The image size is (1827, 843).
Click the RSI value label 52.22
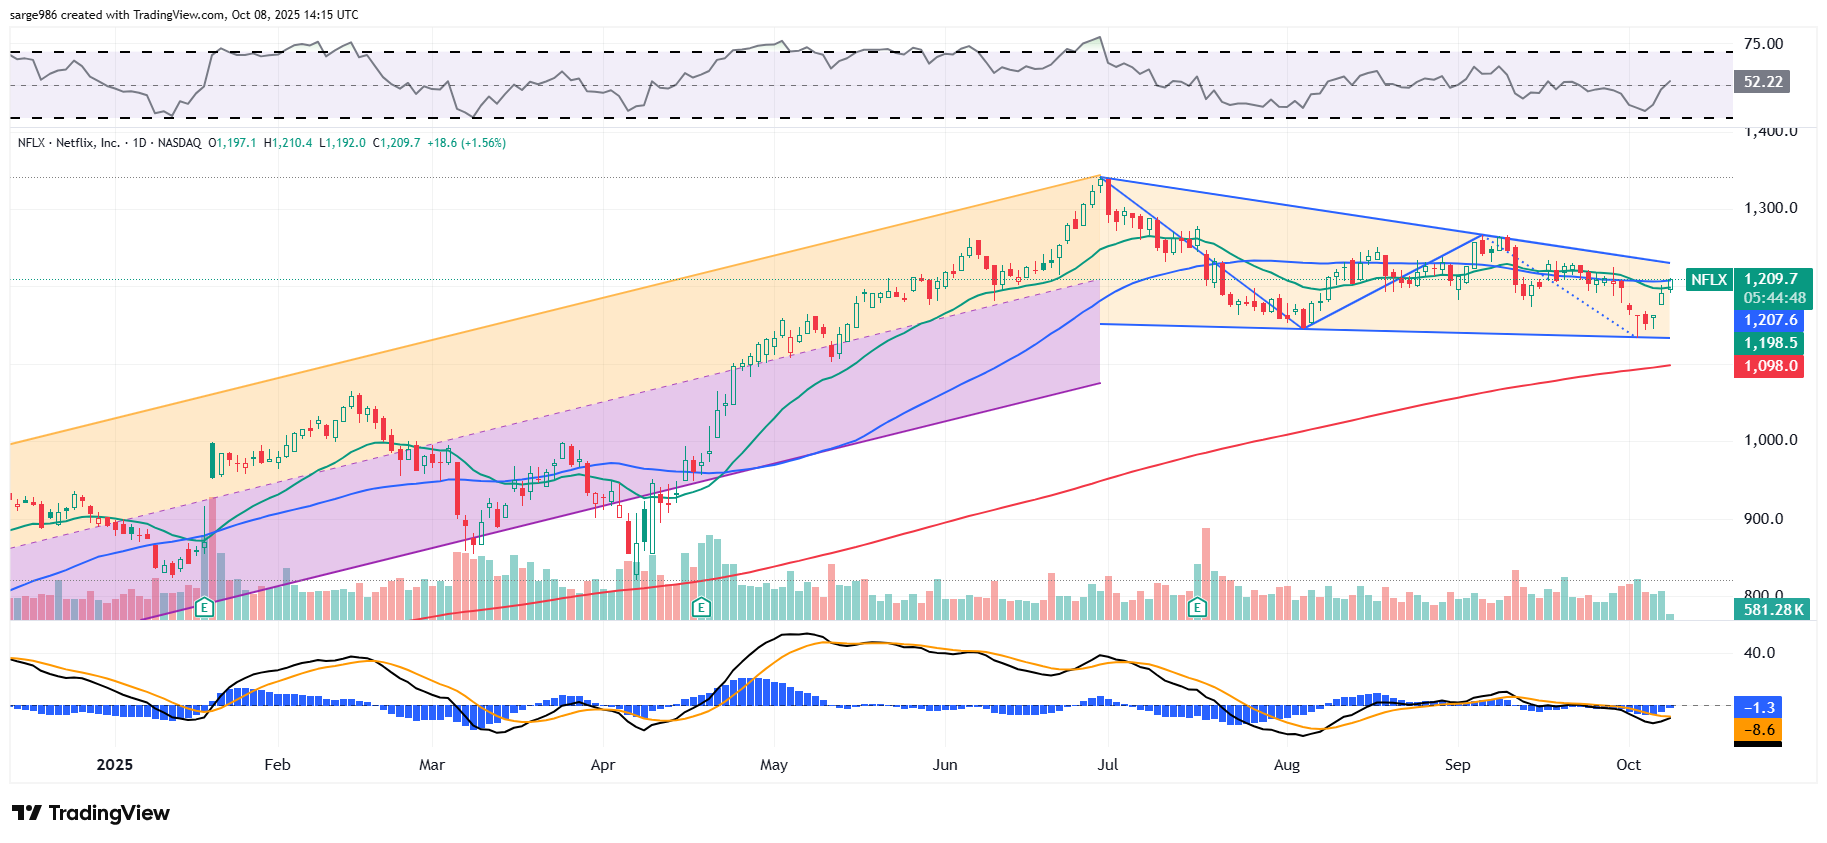[x=1762, y=82]
